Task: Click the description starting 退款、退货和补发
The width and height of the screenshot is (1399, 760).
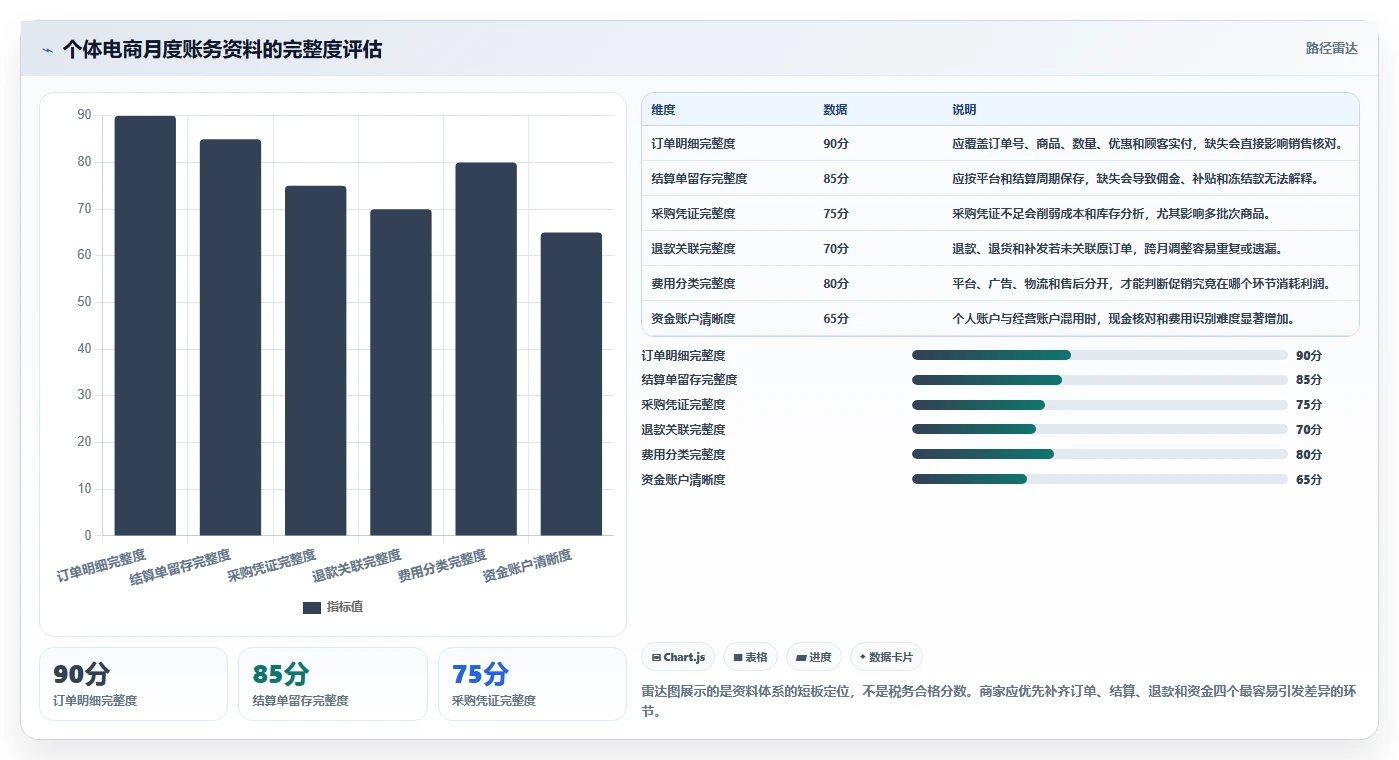Action: click(1117, 249)
